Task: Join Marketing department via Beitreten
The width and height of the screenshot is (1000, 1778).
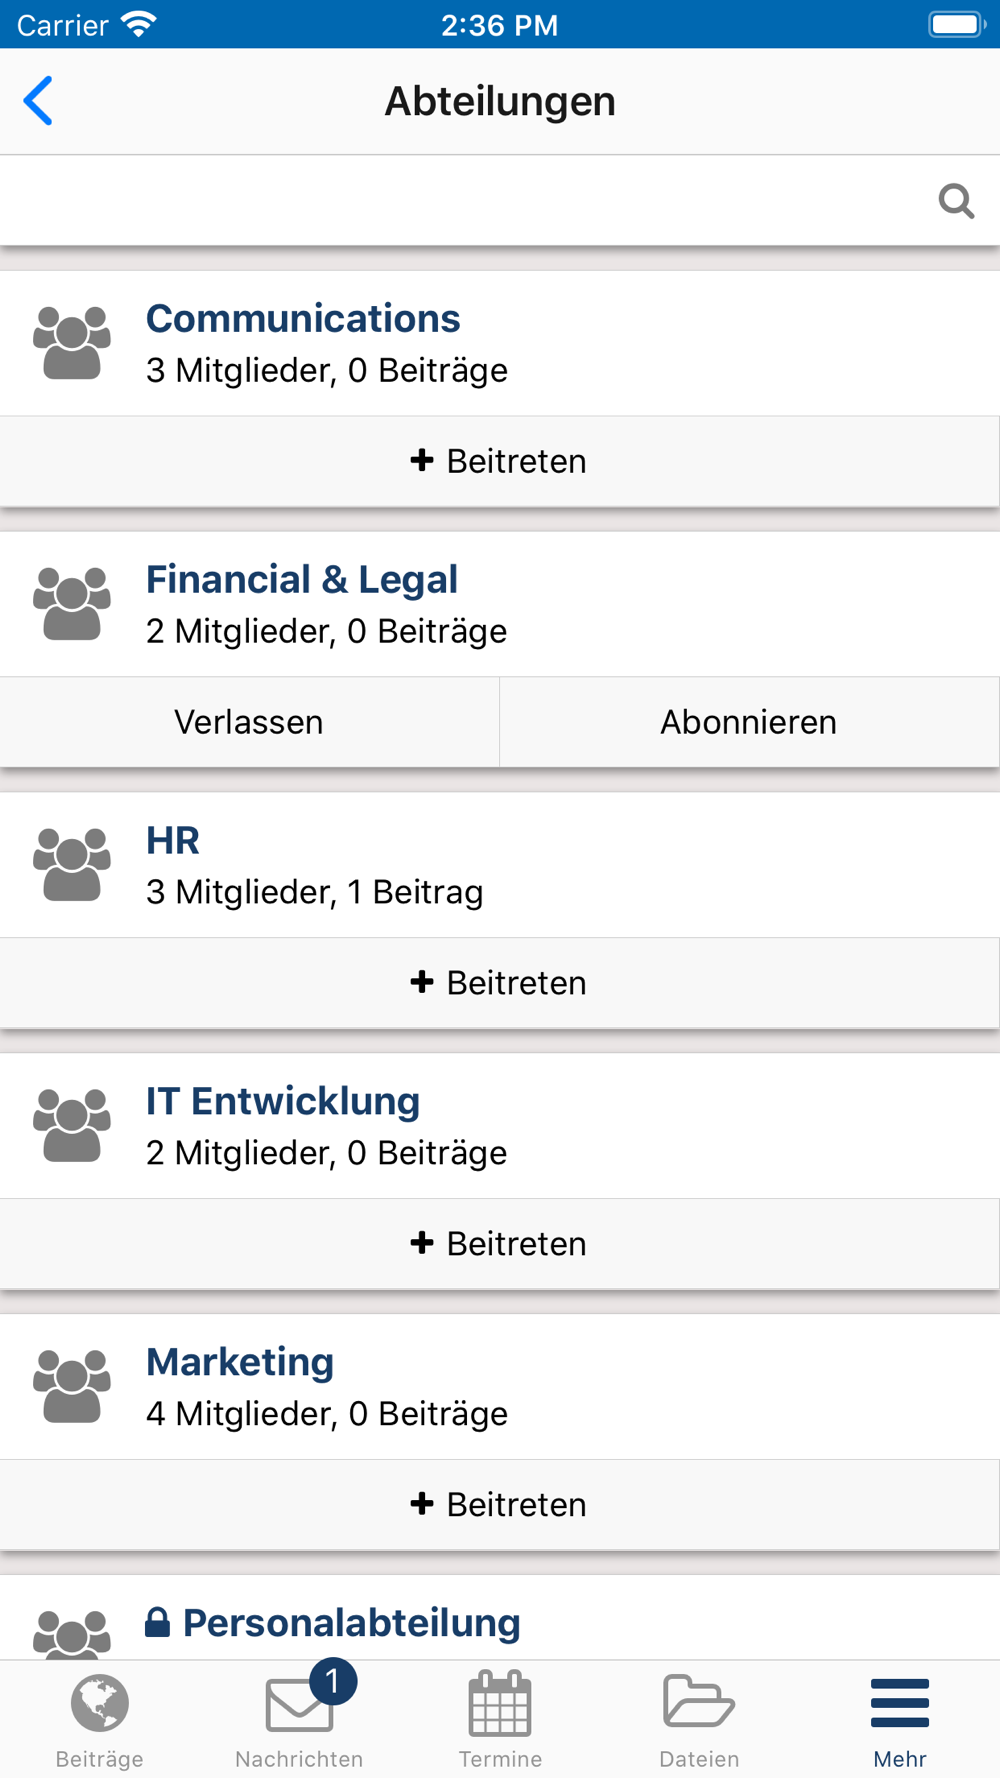Action: (x=499, y=1505)
